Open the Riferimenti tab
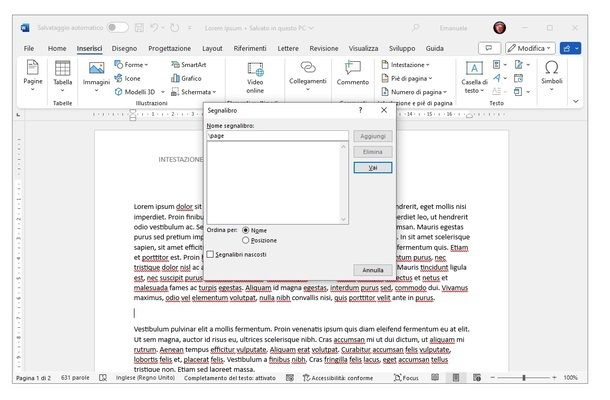Screen dimensions: 610x400 coord(250,48)
